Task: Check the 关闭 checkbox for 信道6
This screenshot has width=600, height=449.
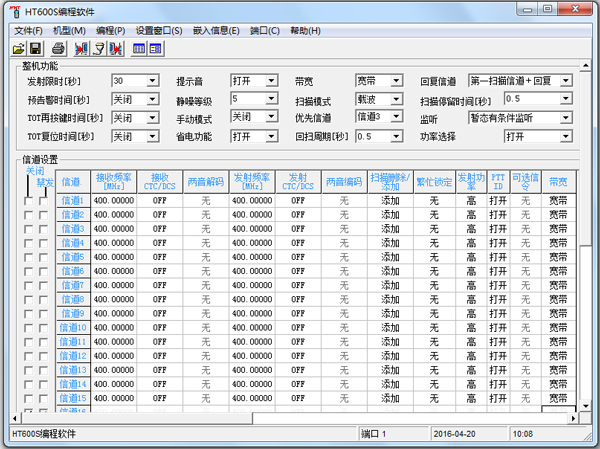Action: coord(28,271)
